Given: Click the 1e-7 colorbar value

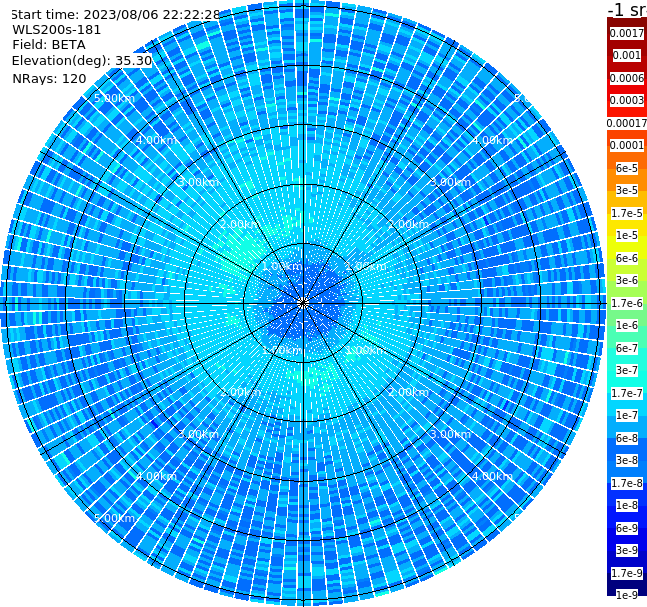Looking at the screenshot, I should (x=627, y=415).
